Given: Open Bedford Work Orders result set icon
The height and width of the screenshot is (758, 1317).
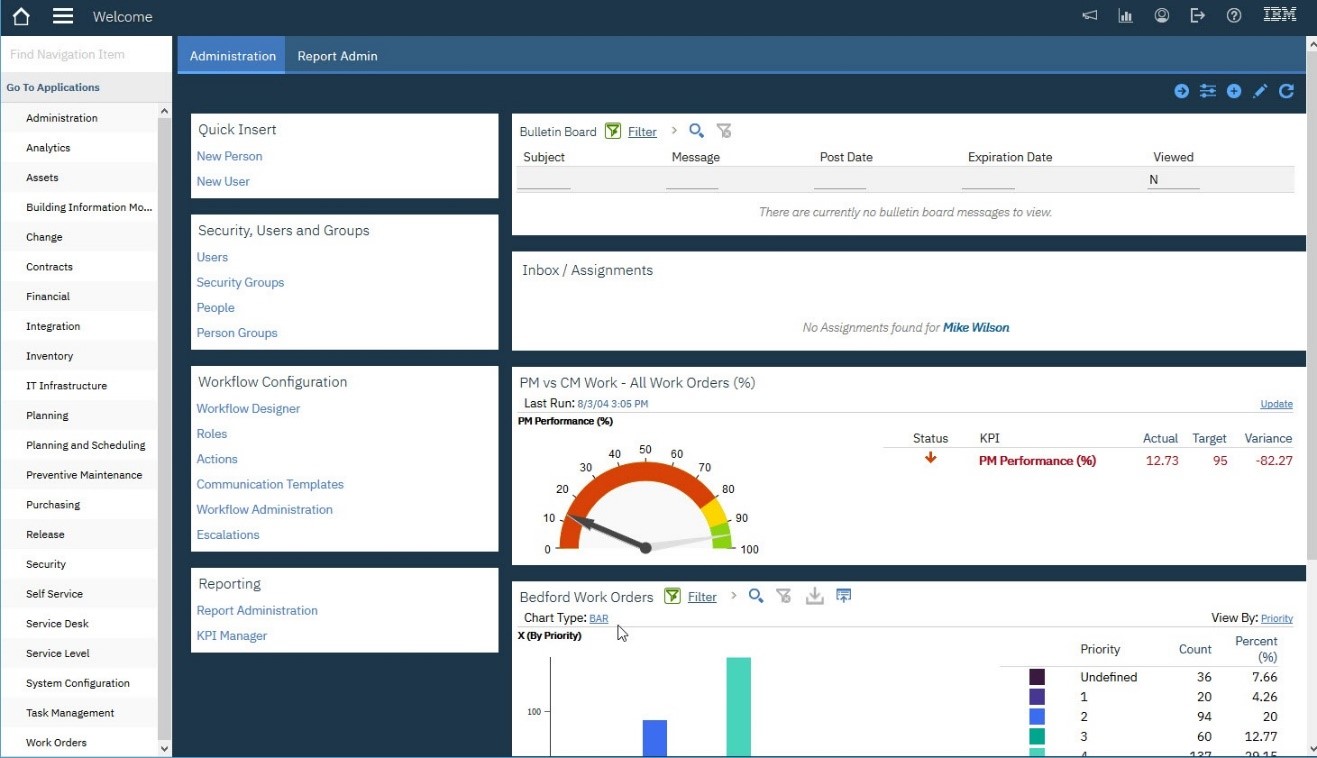Looking at the screenshot, I should pyautogui.click(x=844, y=596).
